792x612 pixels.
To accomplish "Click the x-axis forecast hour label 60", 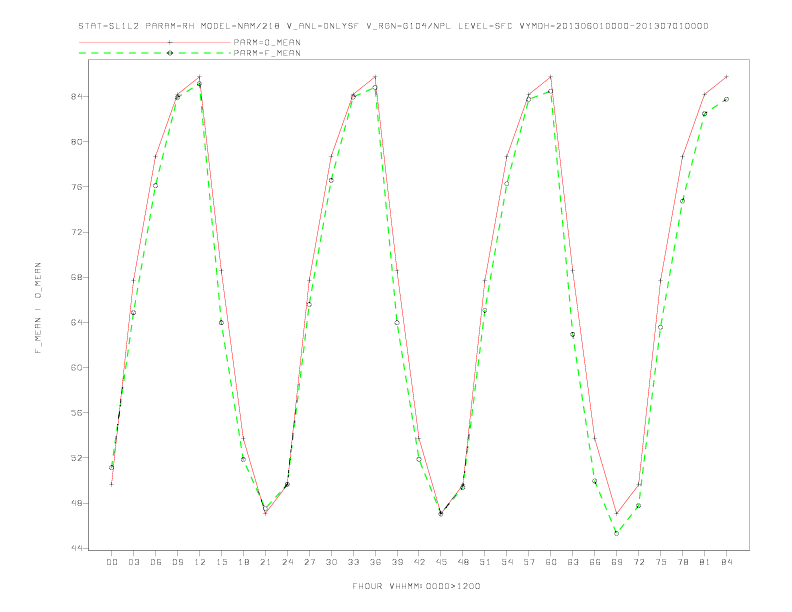I will (551, 562).
